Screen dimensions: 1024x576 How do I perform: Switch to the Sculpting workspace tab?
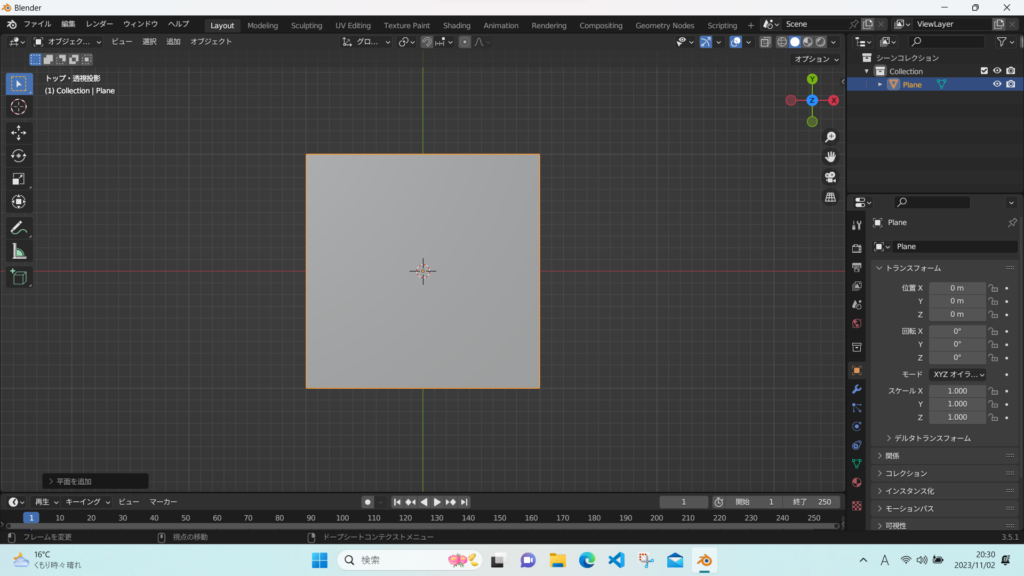tap(306, 25)
